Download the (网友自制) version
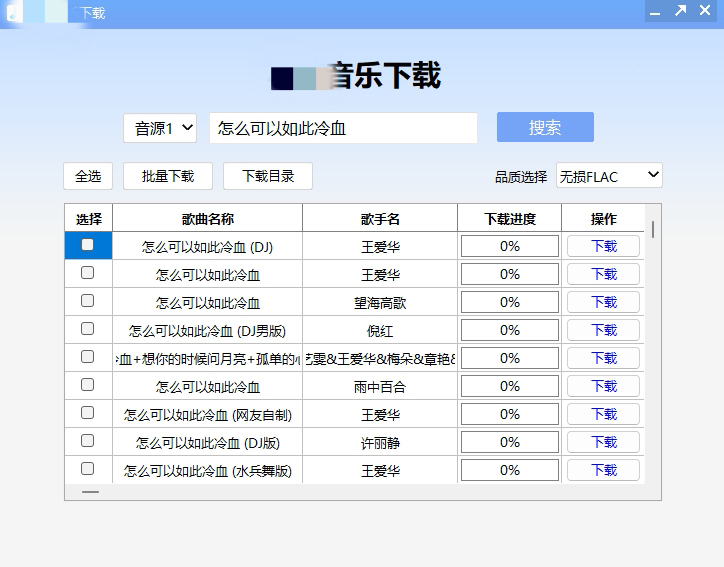Screen dimensions: 724x567 click(603, 414)
